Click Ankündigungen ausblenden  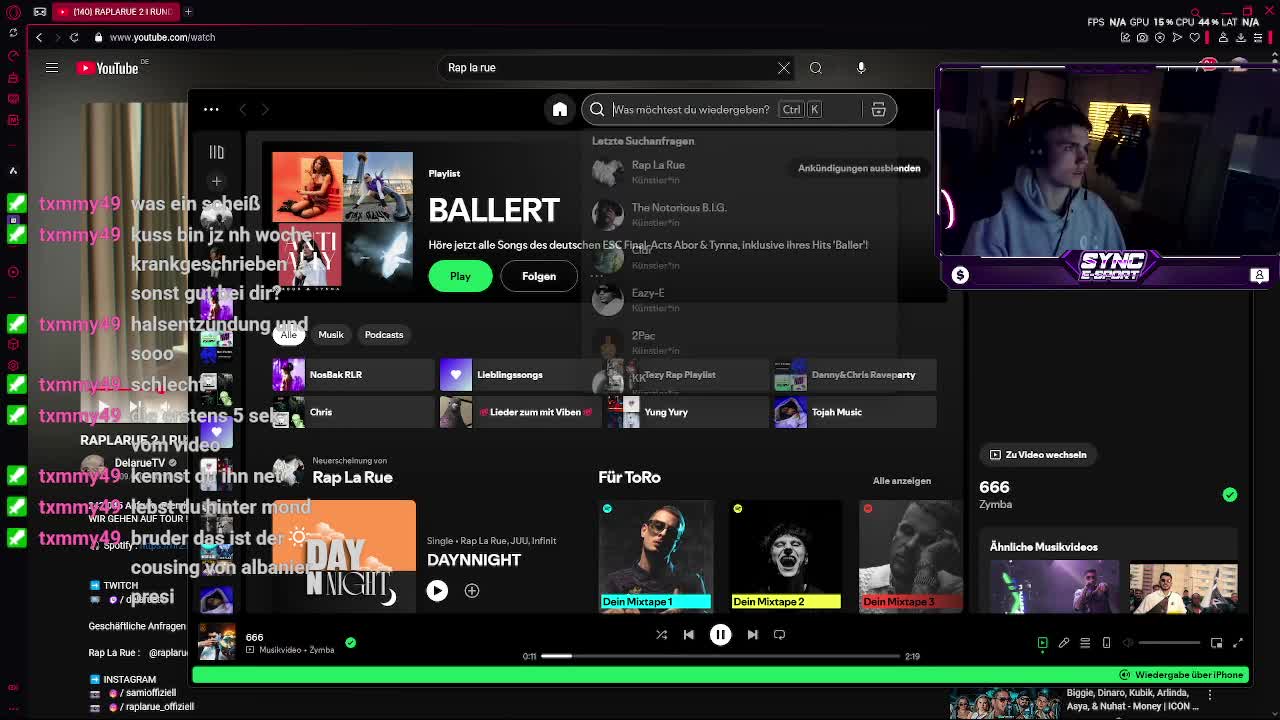(x=859, y=168)
